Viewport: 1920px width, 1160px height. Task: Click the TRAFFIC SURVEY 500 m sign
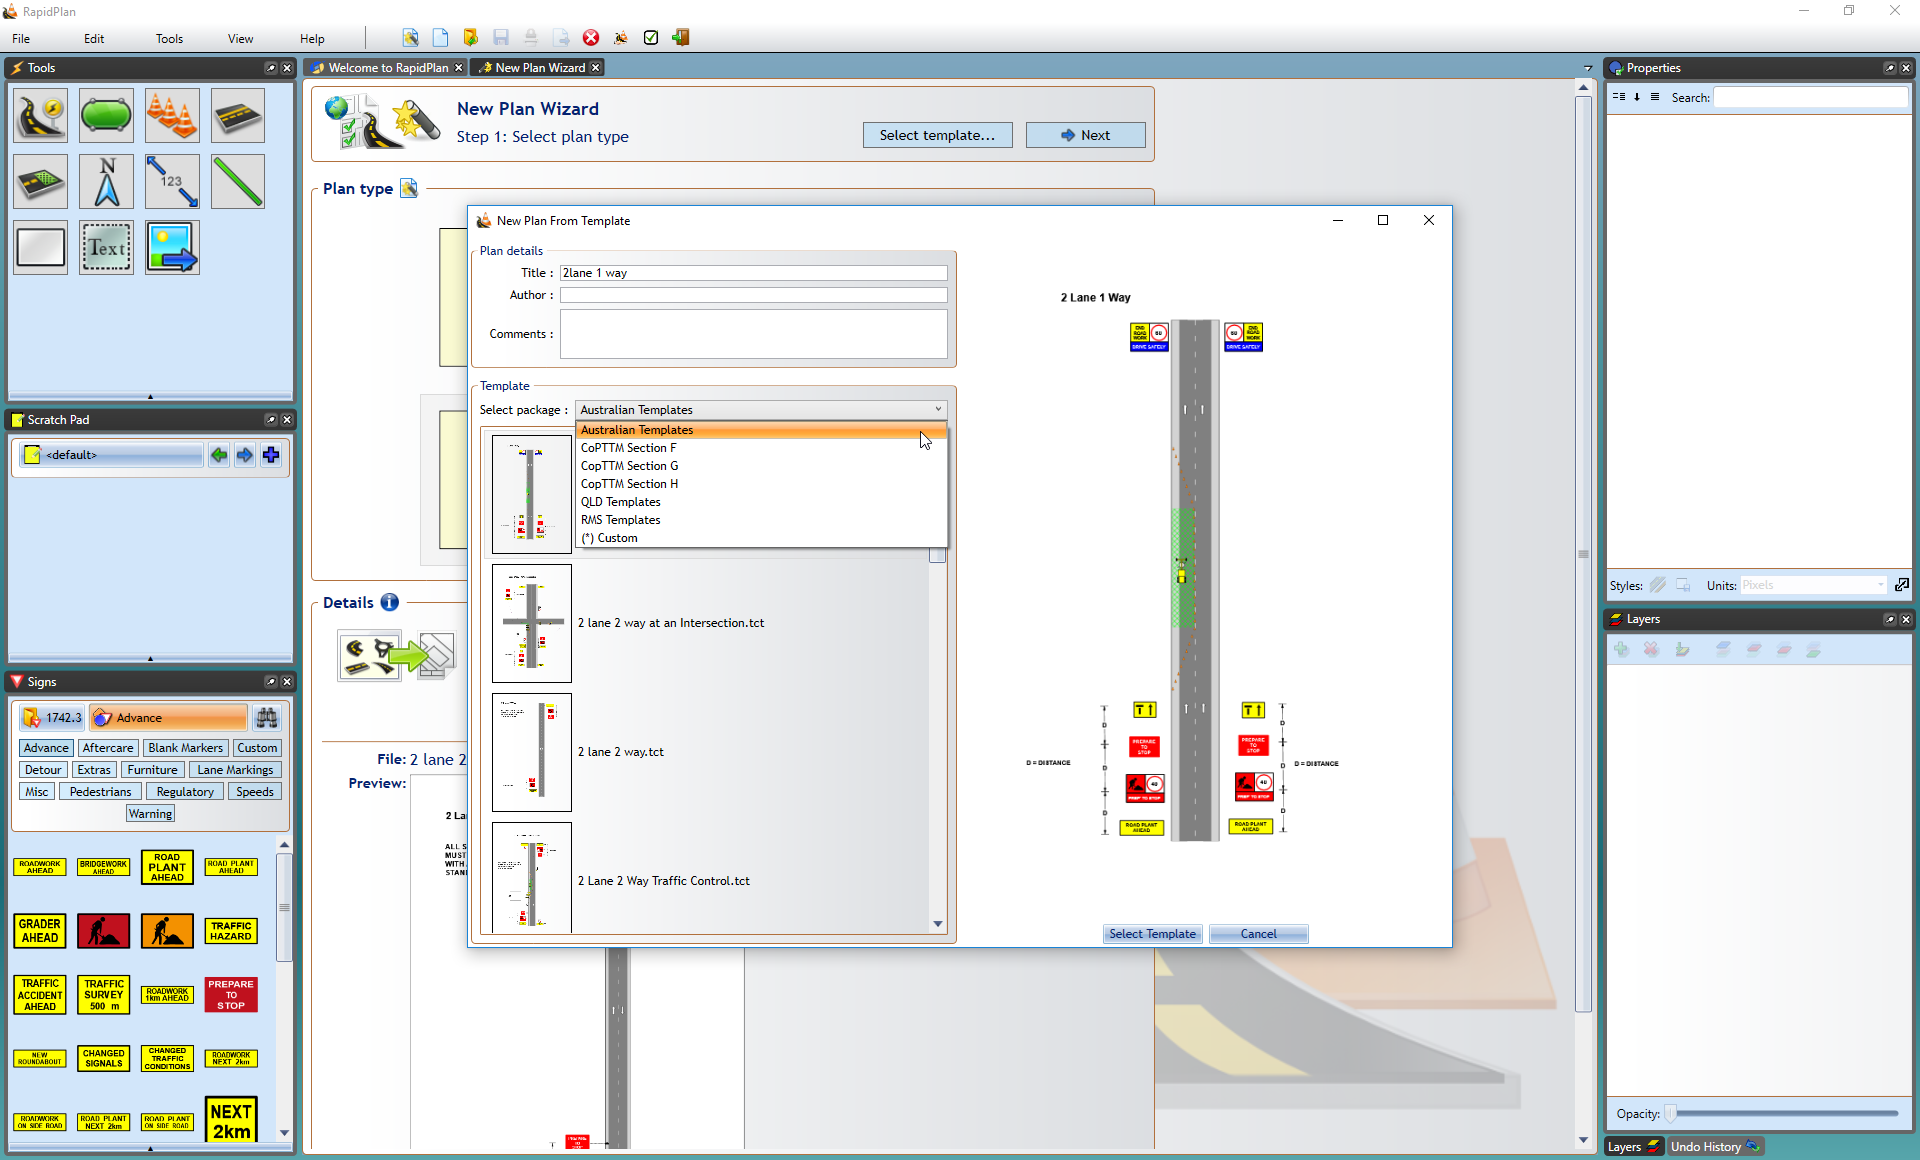pyautogui.click(x=104, y=995)
